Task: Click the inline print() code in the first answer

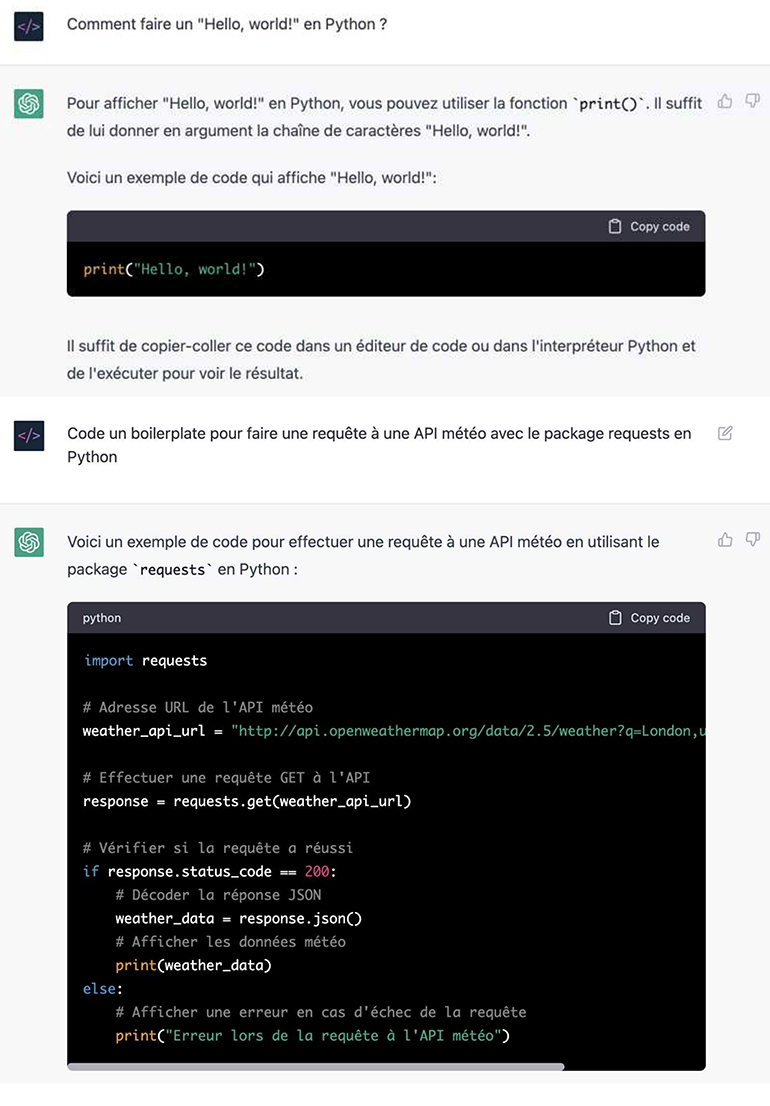Action: [x=609, y=104]
